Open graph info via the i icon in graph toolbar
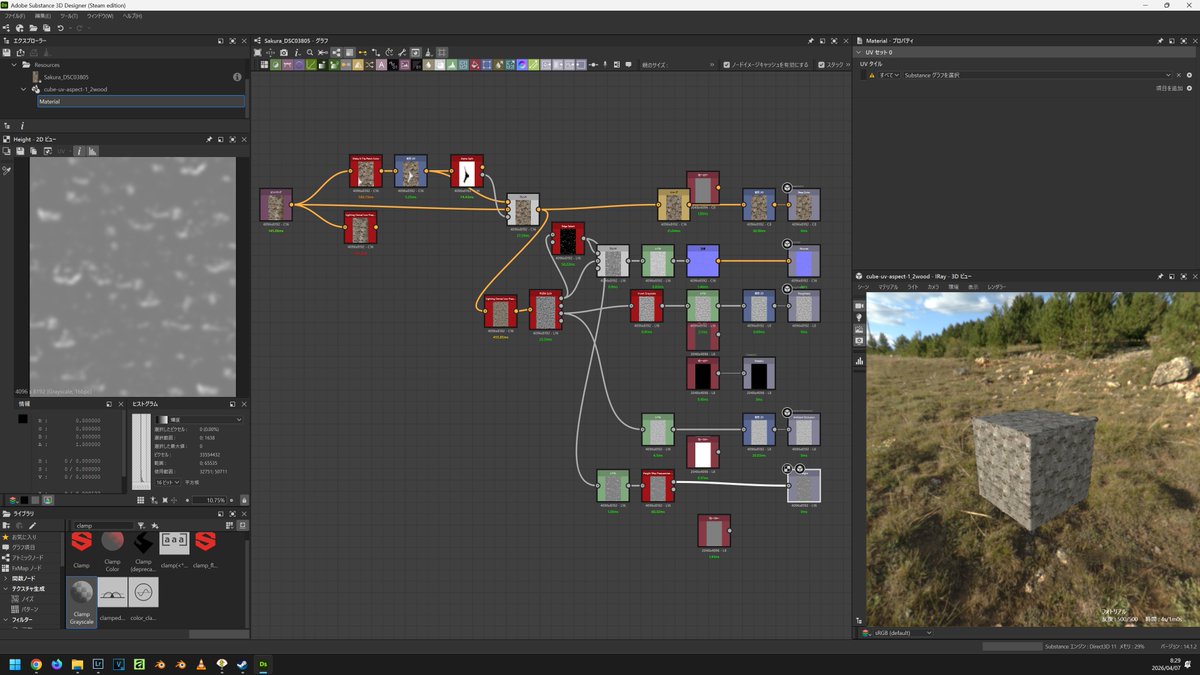 (x=297, y=53)
